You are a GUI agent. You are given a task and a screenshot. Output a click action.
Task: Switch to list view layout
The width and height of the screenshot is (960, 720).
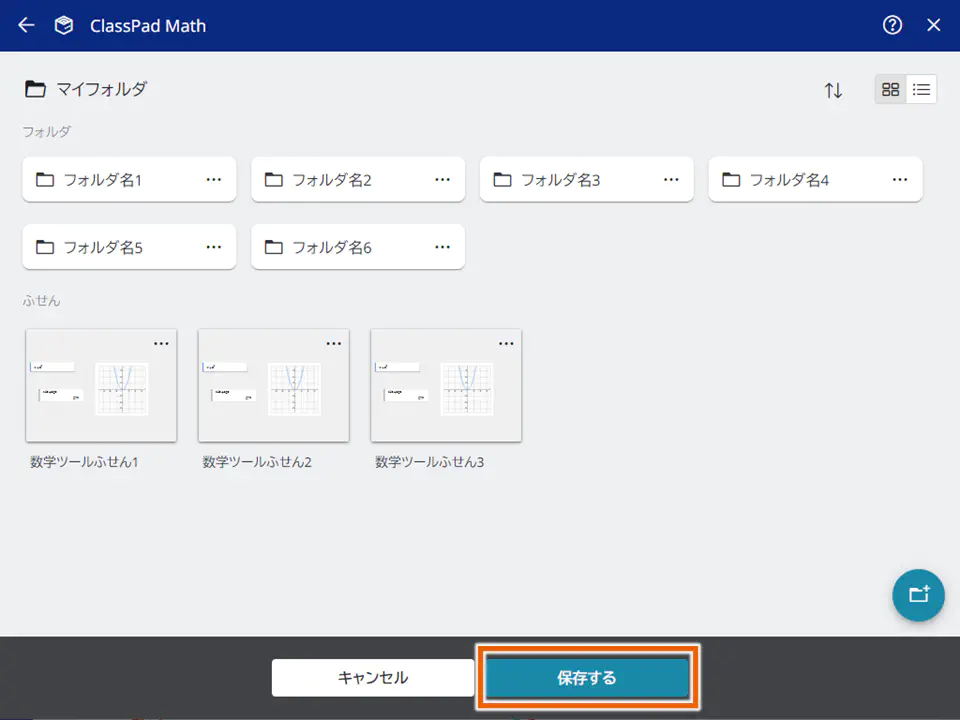[x=922, y=89]
